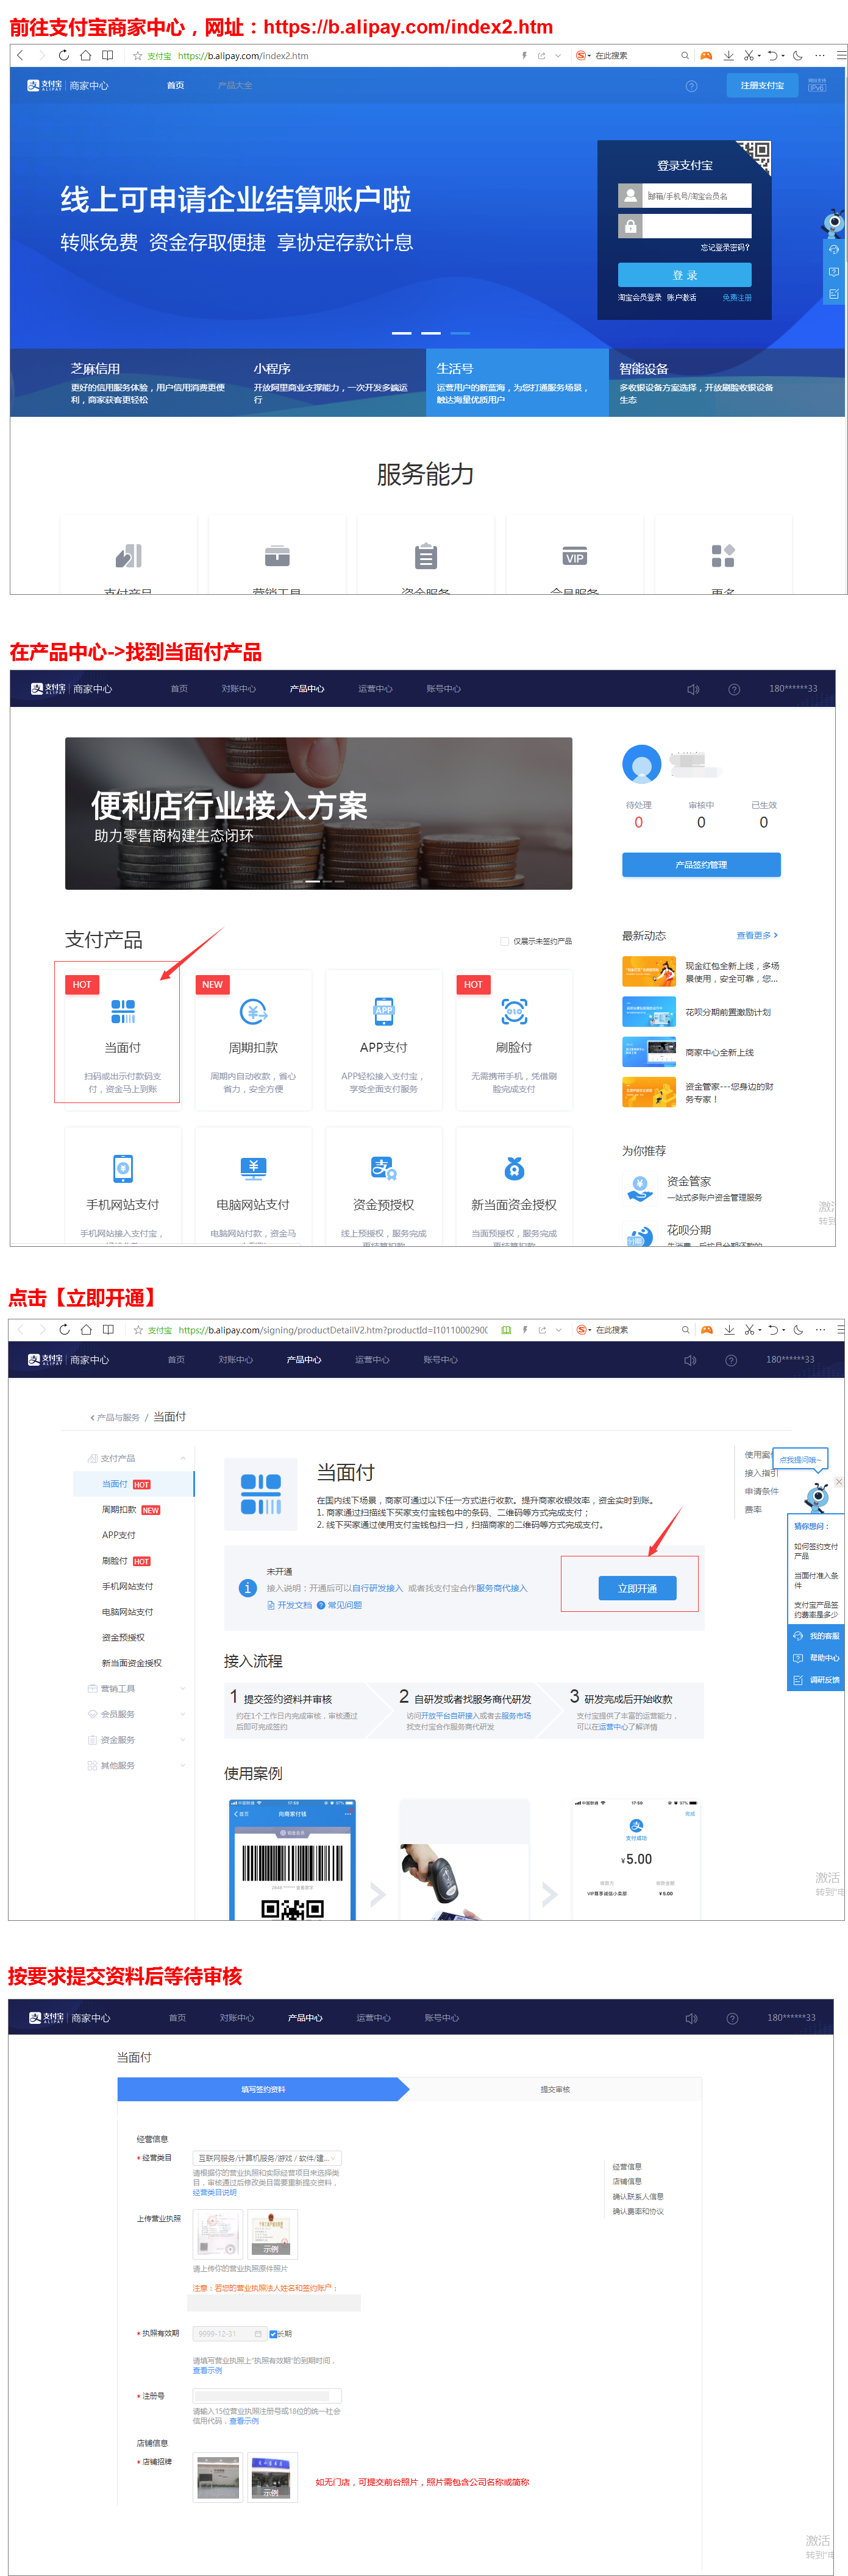848x2576 pixels.
Task: Click the download arrow icon in login page browser toolbar
Action: pos(728,55)
